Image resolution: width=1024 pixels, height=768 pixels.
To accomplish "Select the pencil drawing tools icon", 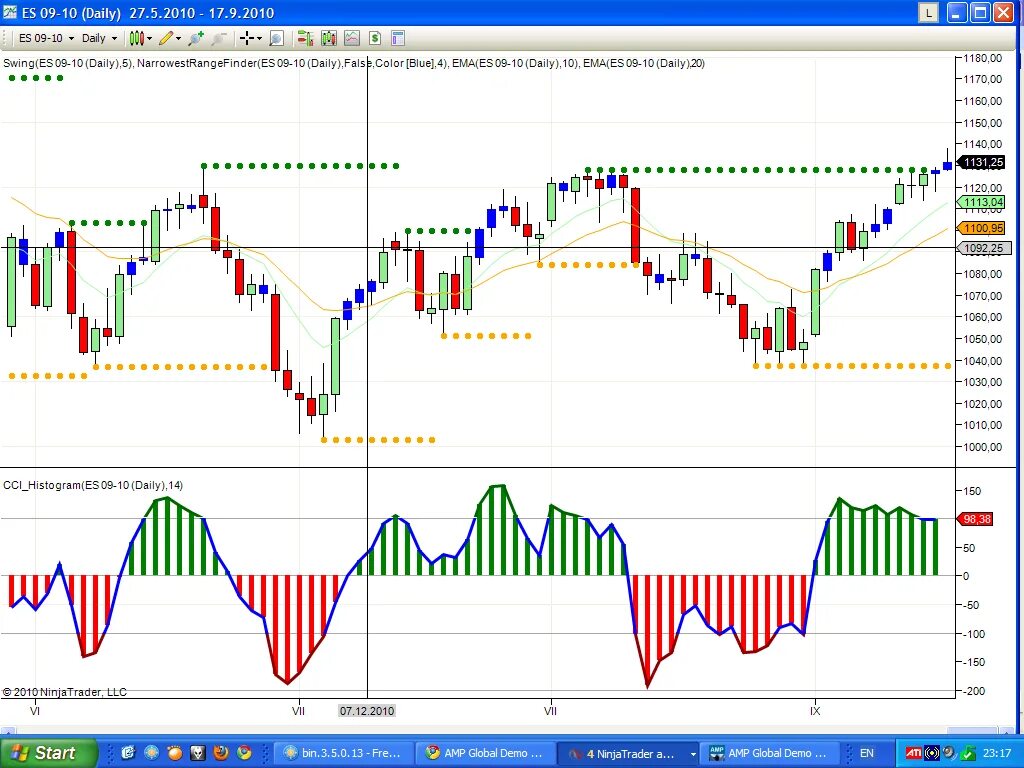I will [x=166, y=39].
